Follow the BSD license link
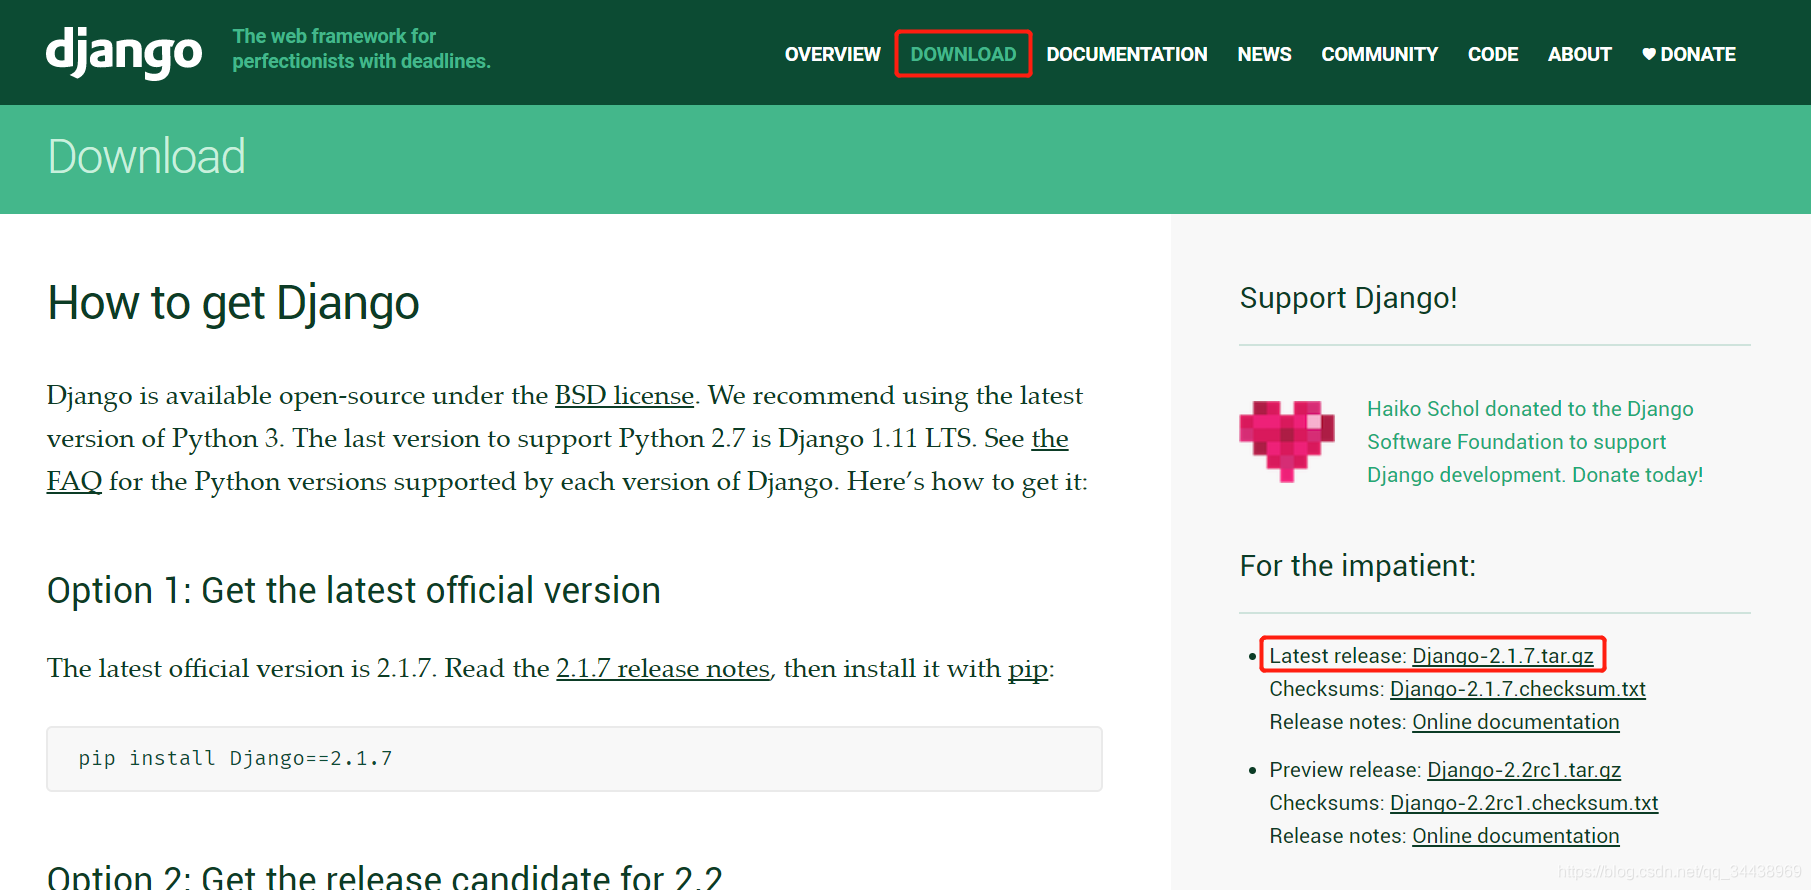This screenshot has height=890, width=1811. pyautogui.click(x=624, y=396)
